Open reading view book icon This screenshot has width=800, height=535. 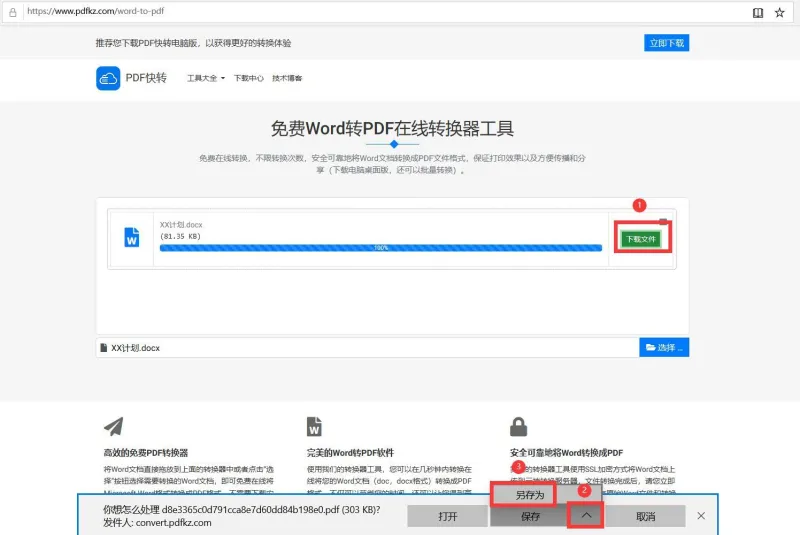(758, 13)
